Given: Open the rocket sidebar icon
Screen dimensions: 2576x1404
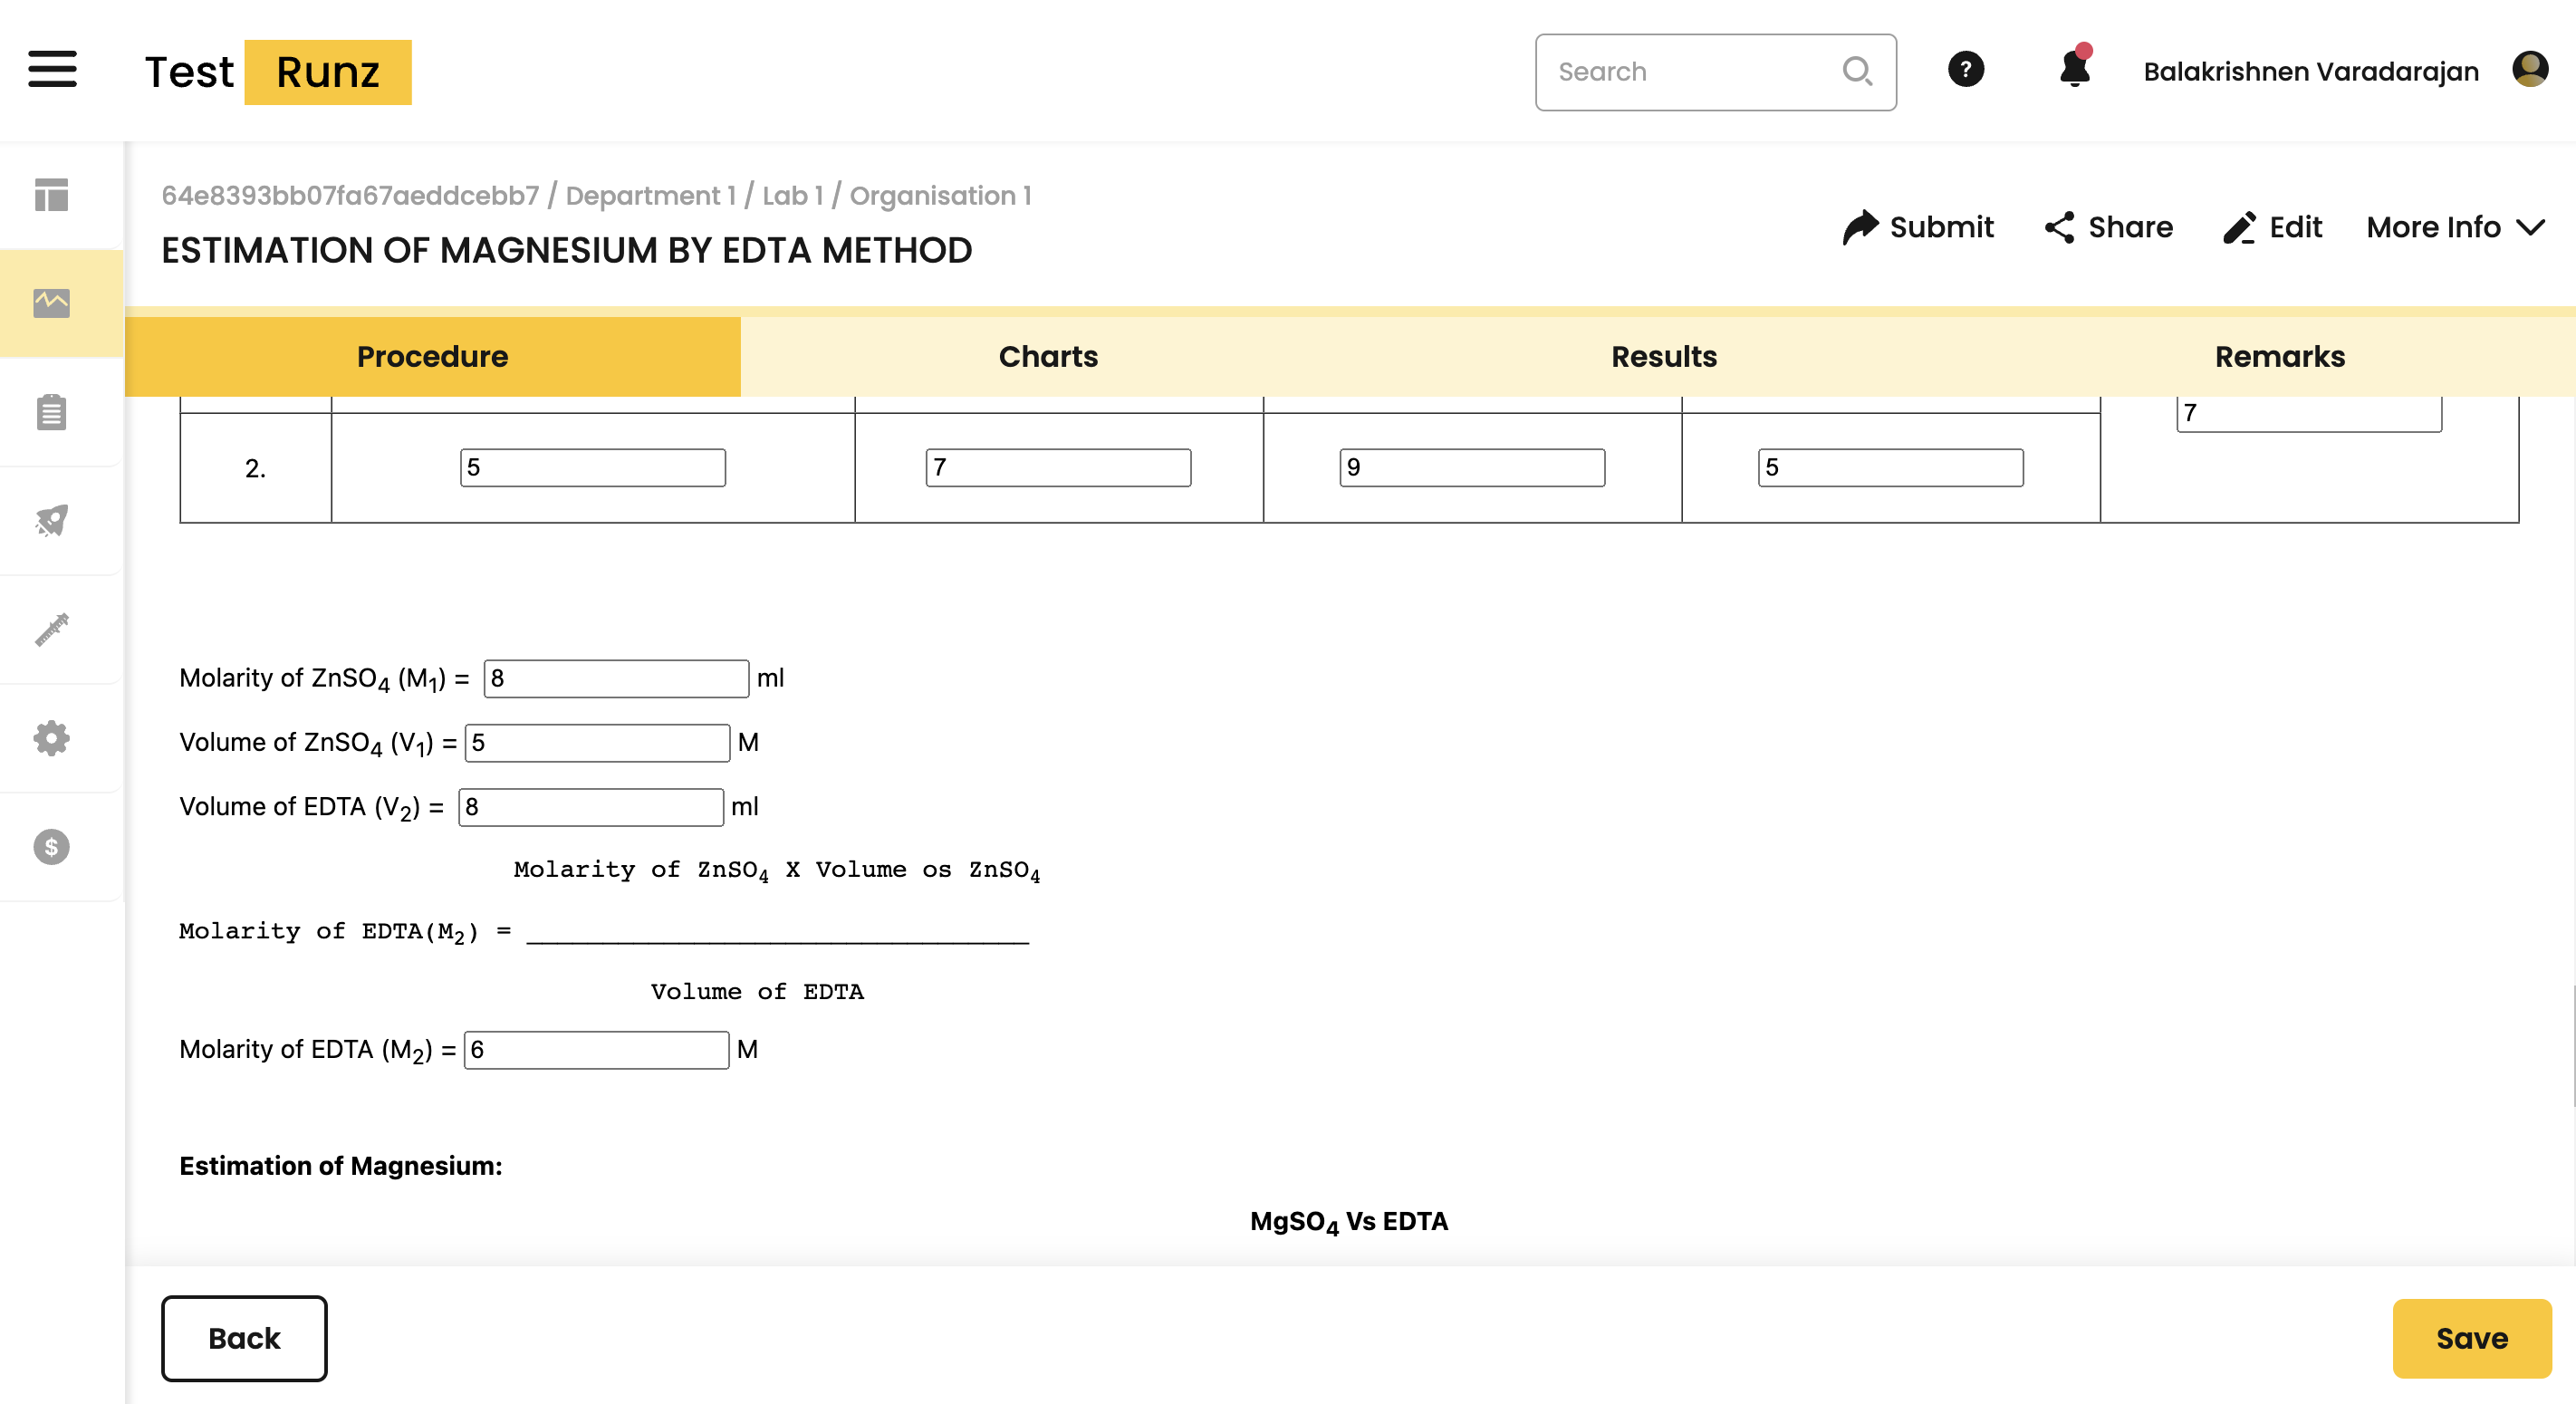Looking at the screenshot, I should pos(52,520).
